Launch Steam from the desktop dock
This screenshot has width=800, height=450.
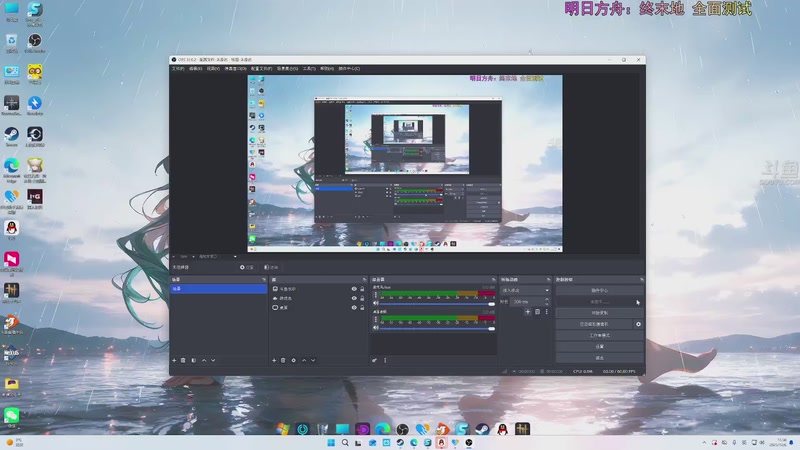pos(482,429)
